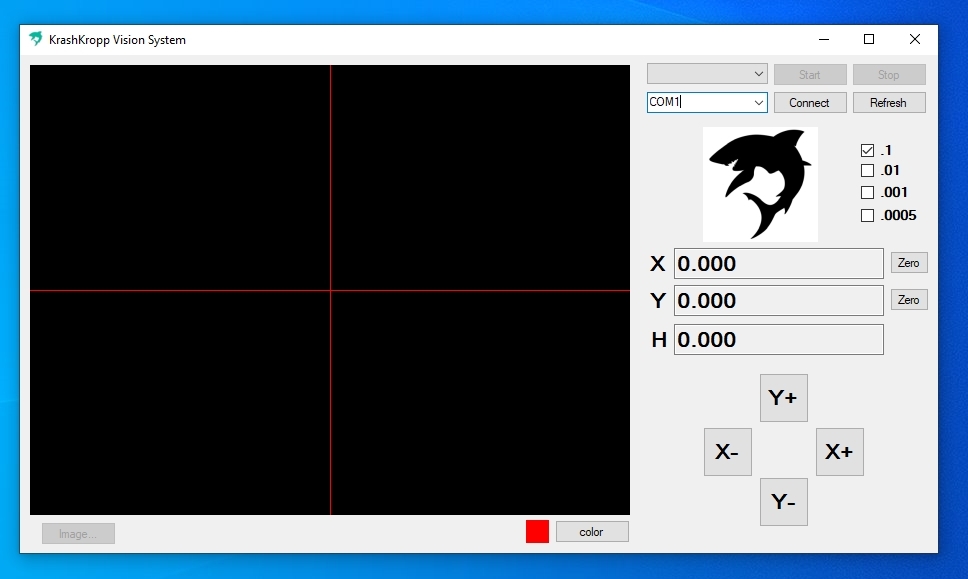
Task: Click the red crosshair color swatch
Action: (x=537, y=531)
